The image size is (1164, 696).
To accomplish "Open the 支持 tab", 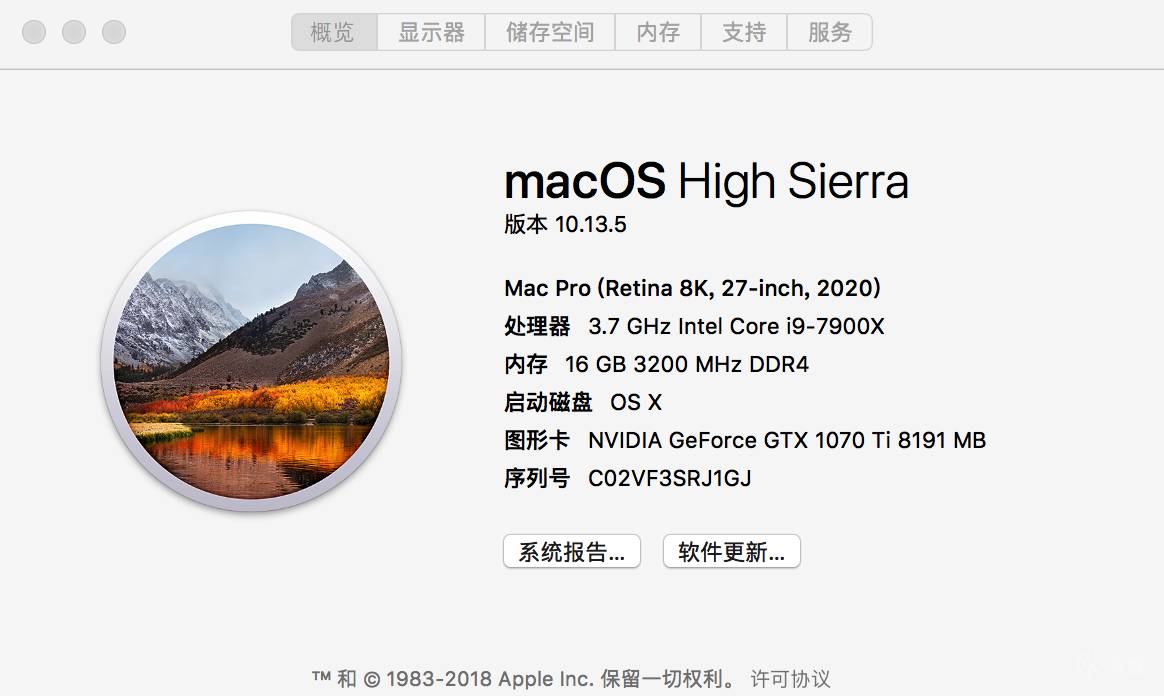I will 744,32.
